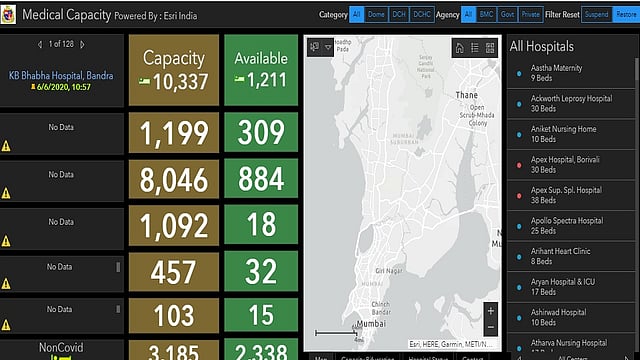Switch to the Contact tab below map
Viewport: 640px width, 360px height.
click(472, 358)
